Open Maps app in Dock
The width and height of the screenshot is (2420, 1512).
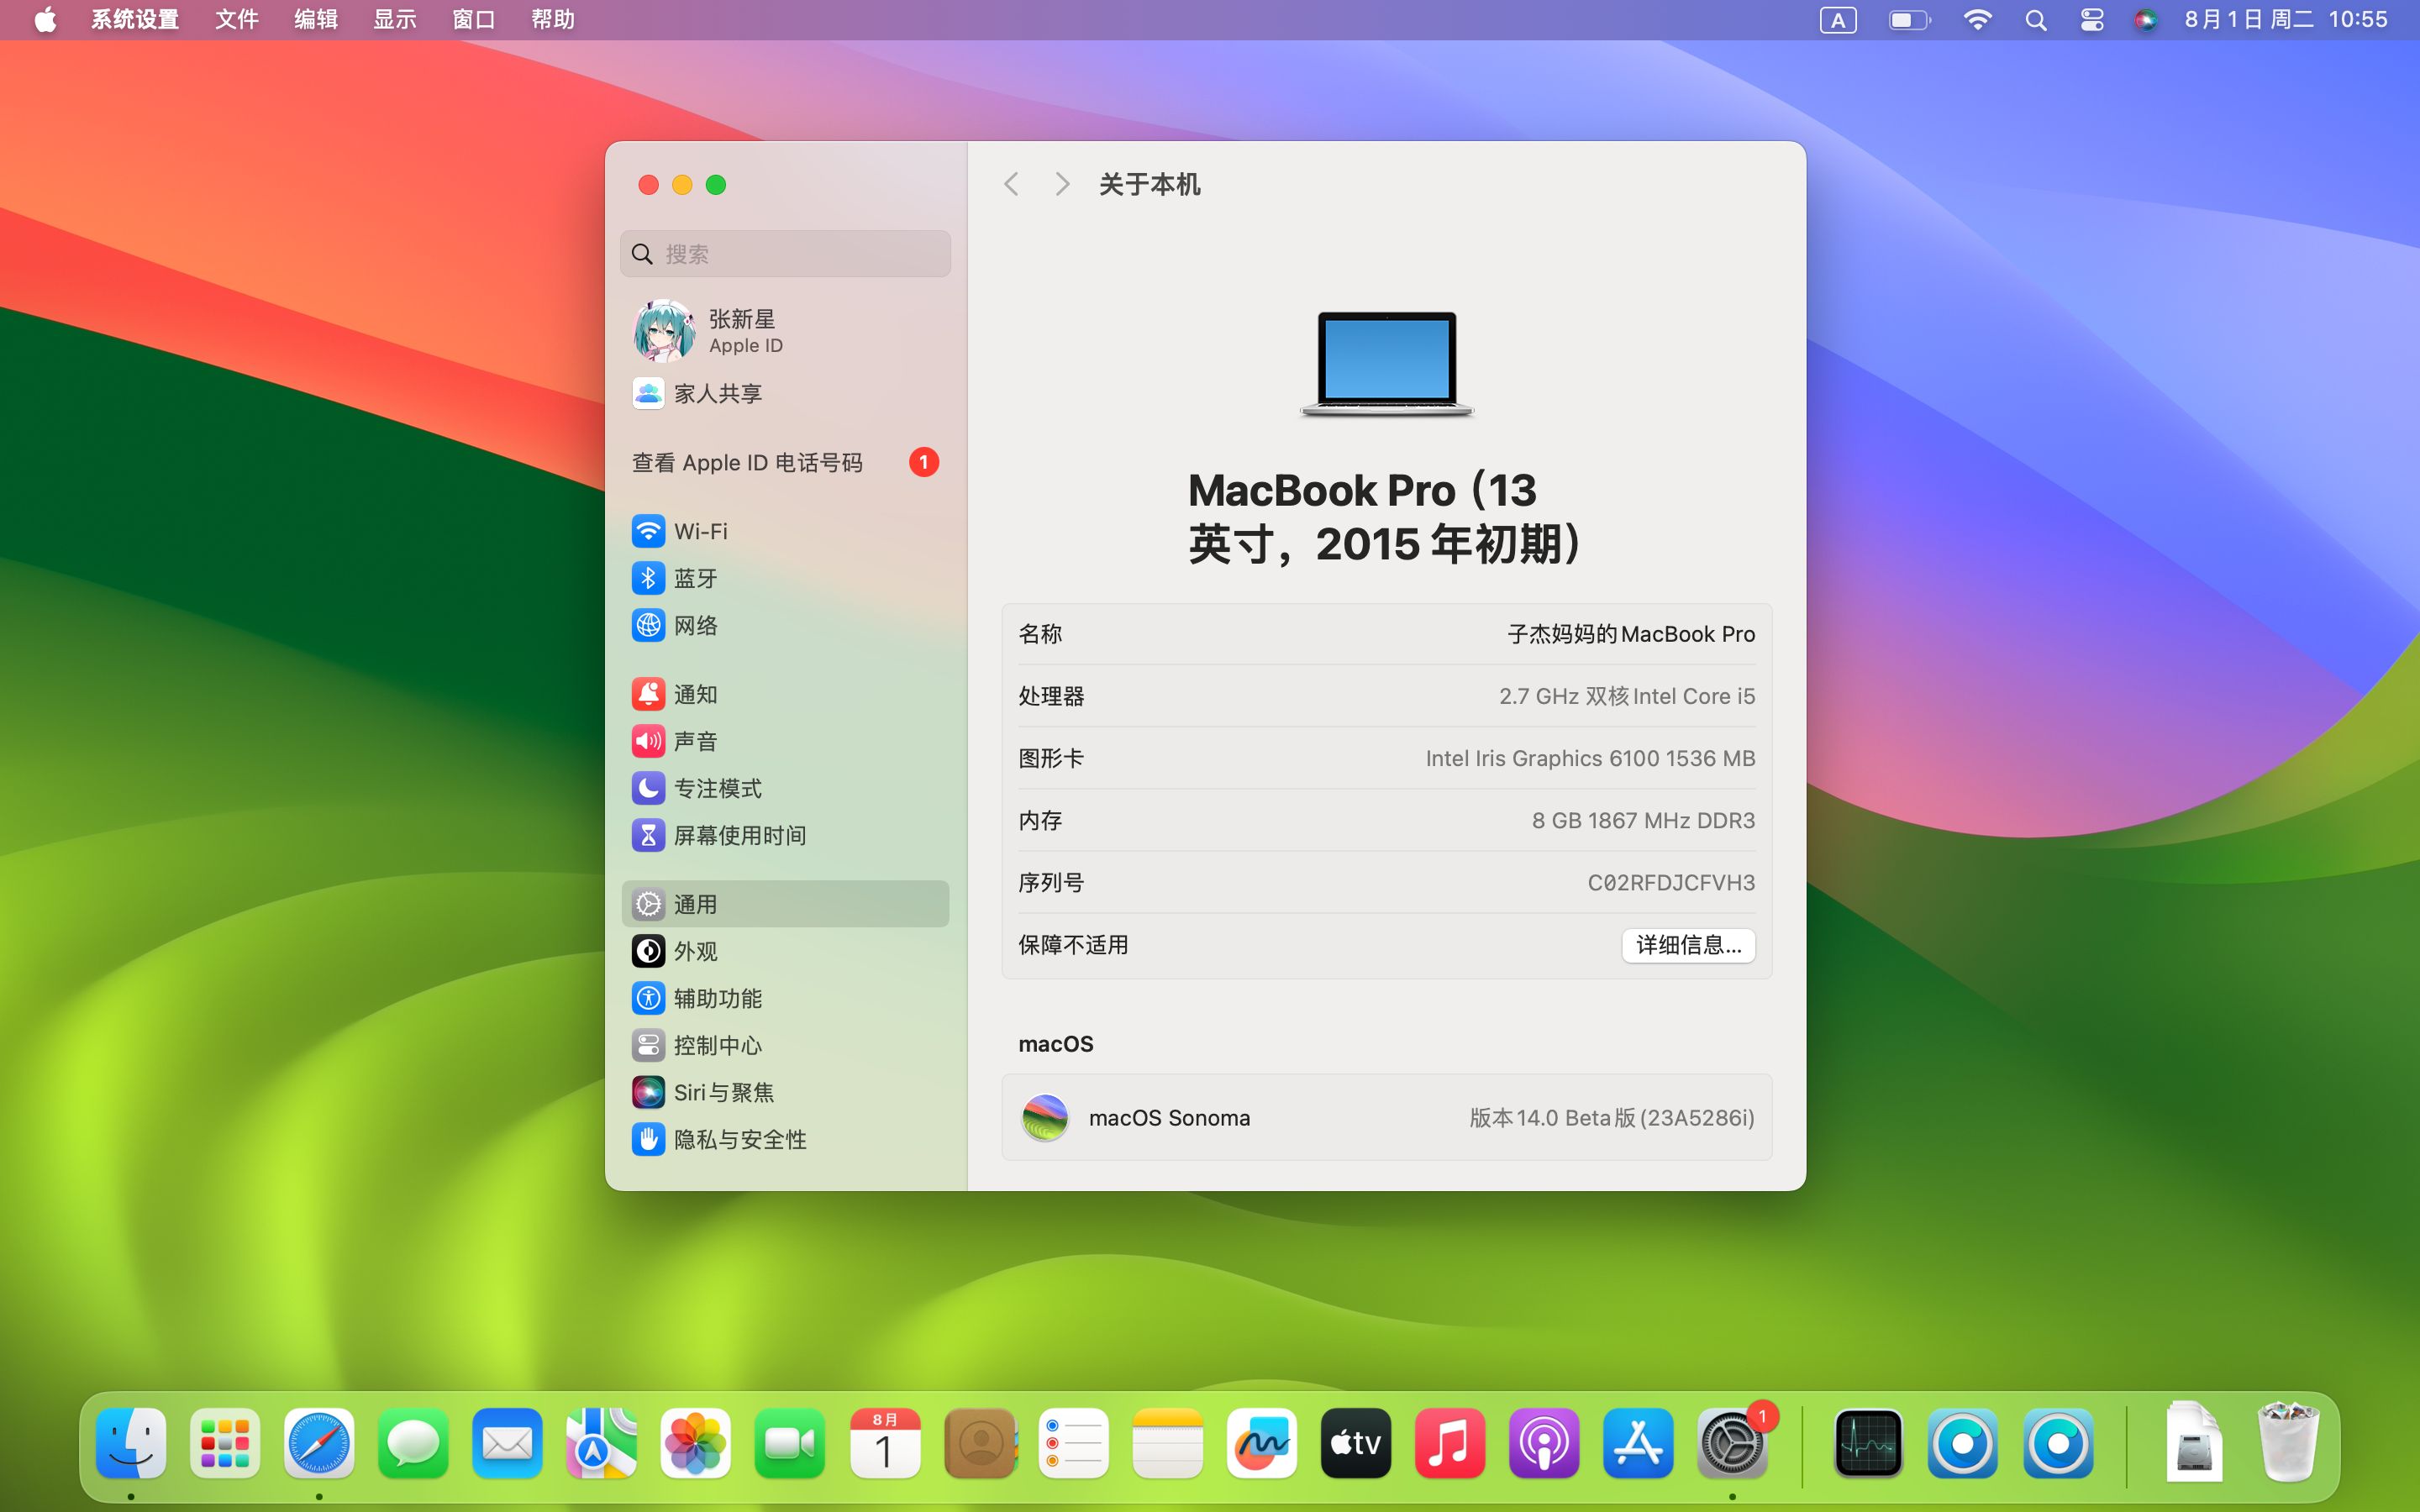[601, 1443]
